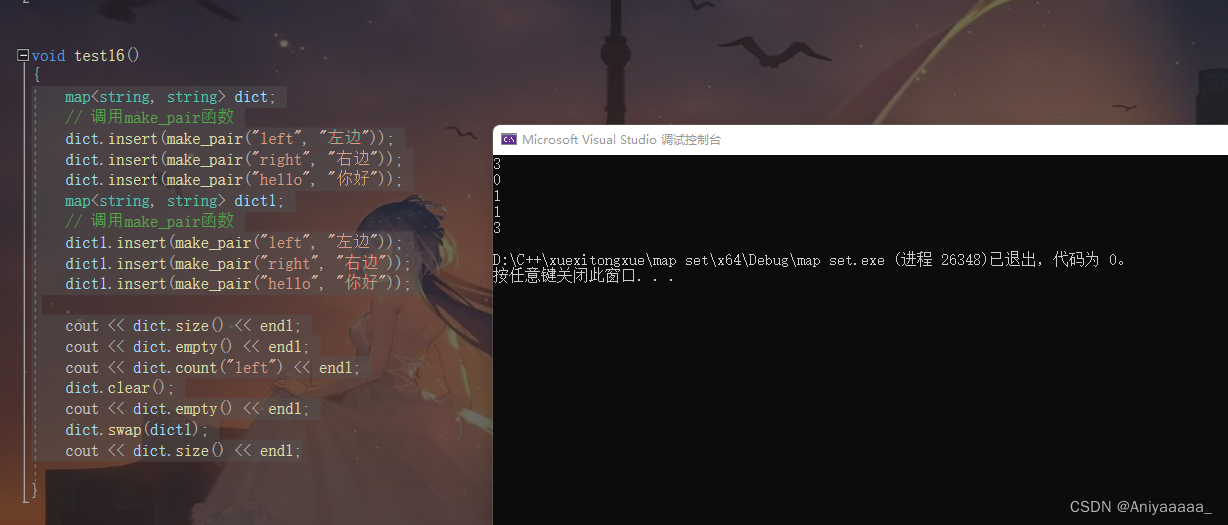Collapse the test16 function outline toggle
Viewport: 1228px width, 525px height.
(23, 56)
